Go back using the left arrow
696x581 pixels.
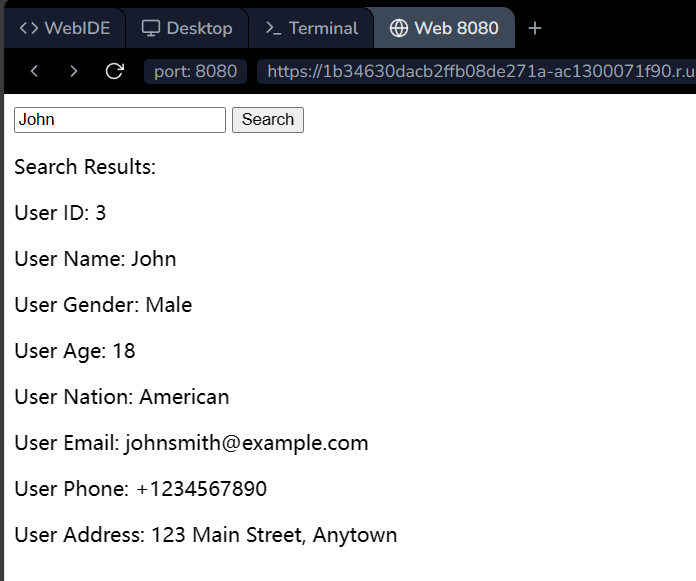(x=35, y=71)
